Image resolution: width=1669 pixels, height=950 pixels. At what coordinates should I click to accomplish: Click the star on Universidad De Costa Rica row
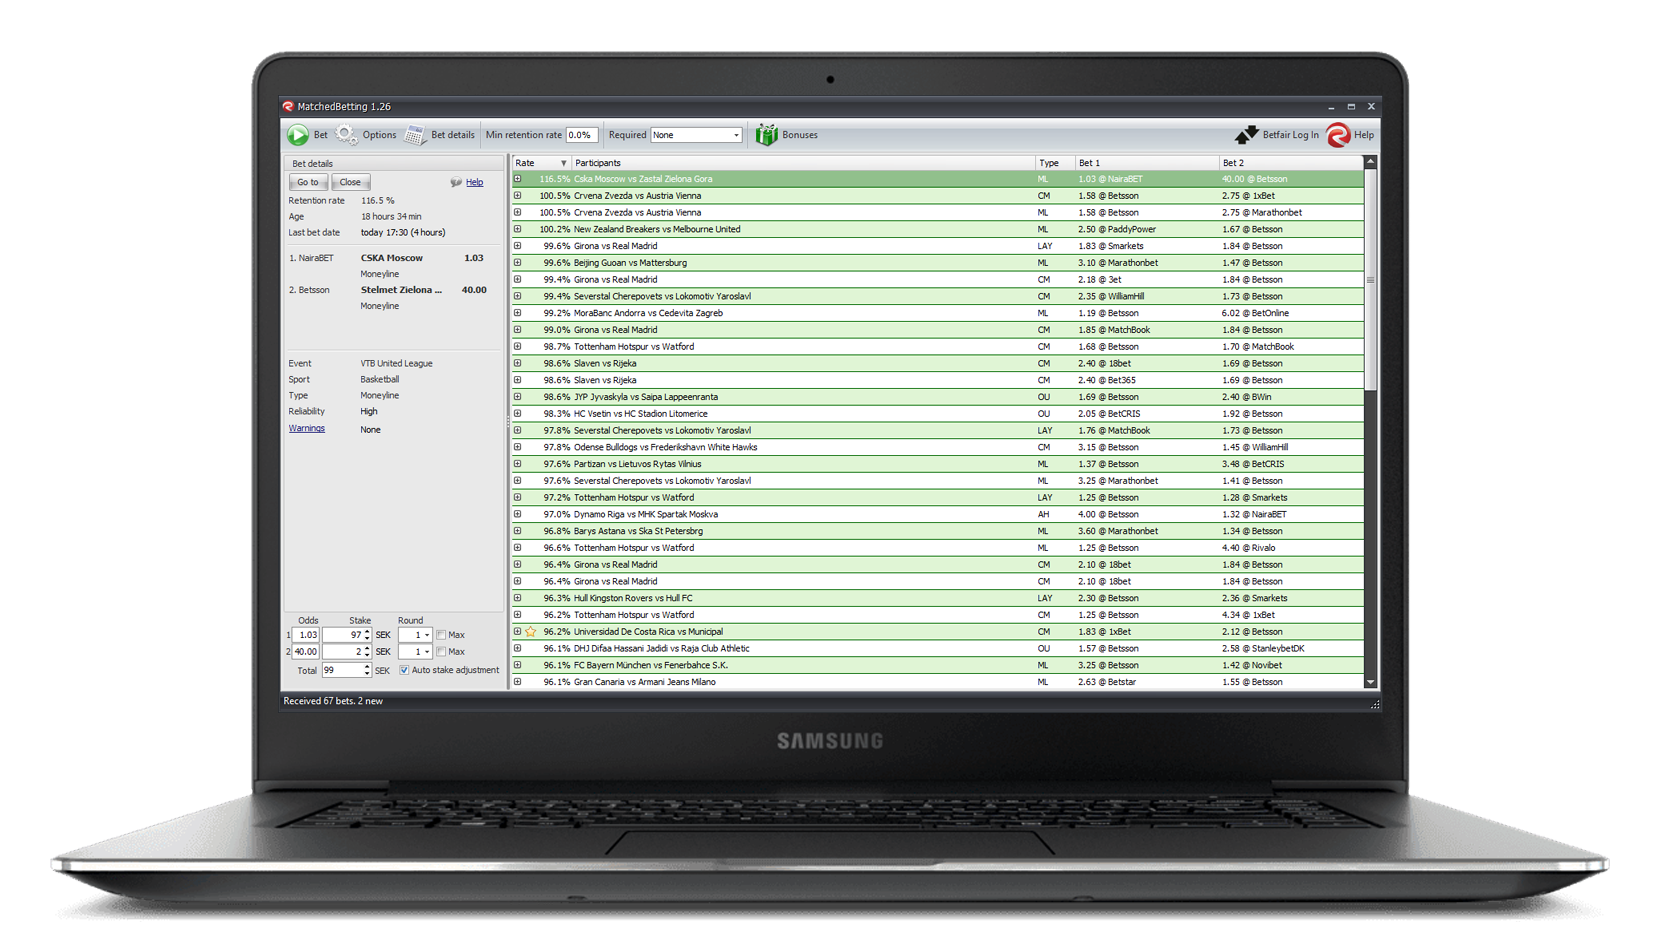tap(531, 632)
